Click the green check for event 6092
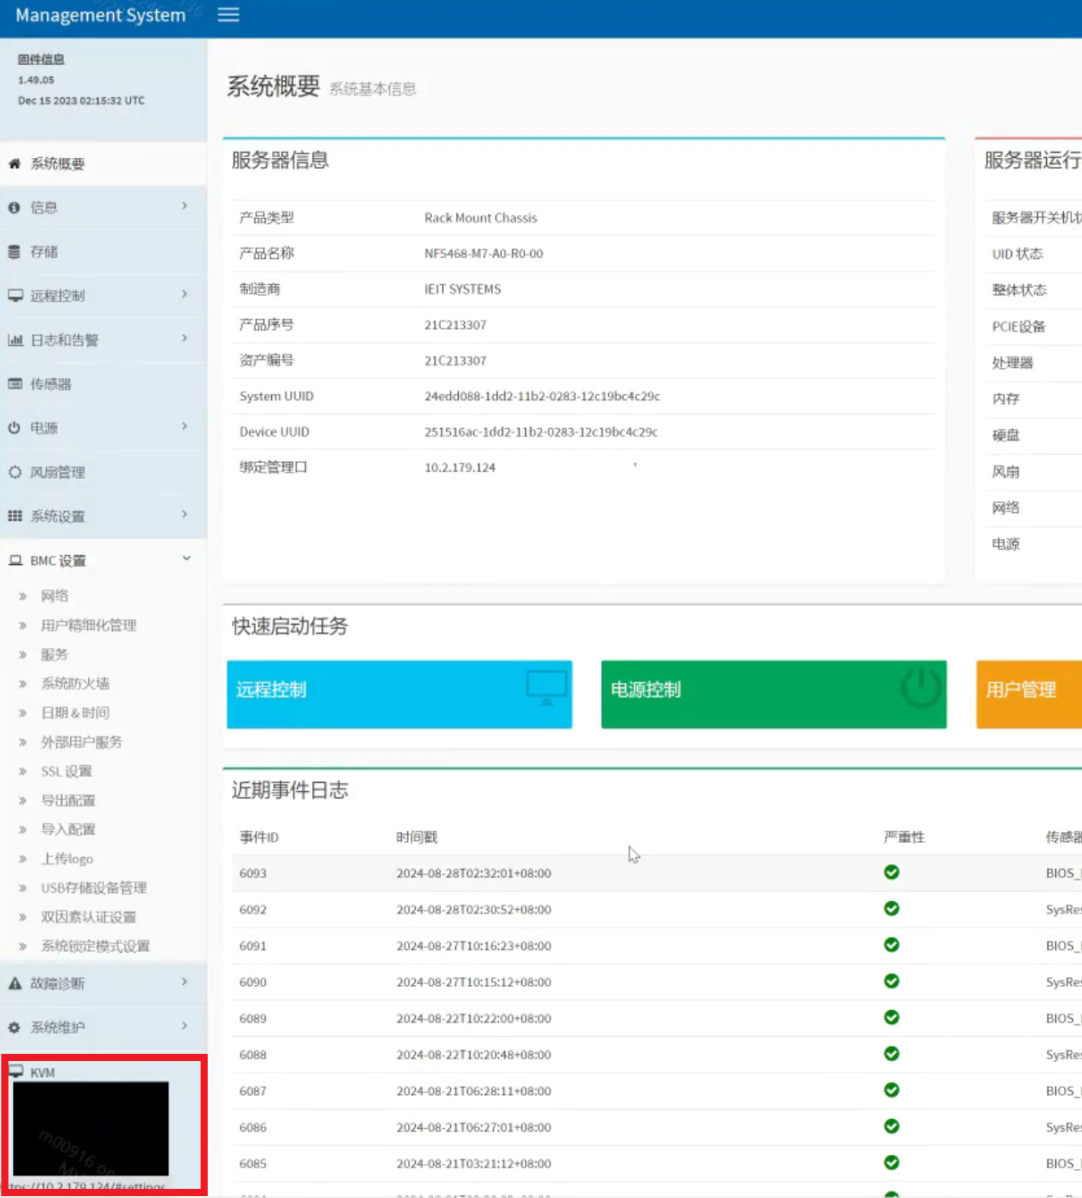Viewport: 1082px width, 1198px height. point(891,908)
